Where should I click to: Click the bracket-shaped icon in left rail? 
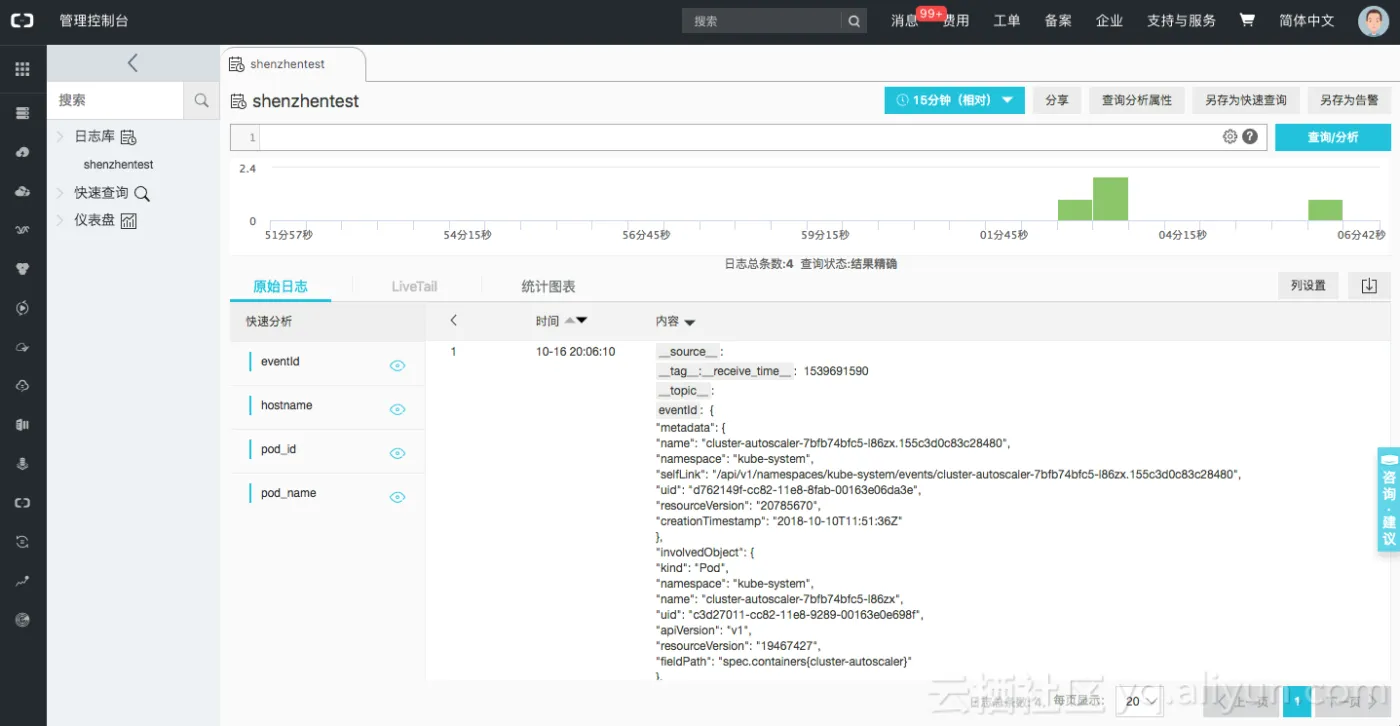(x=22, y=502)
